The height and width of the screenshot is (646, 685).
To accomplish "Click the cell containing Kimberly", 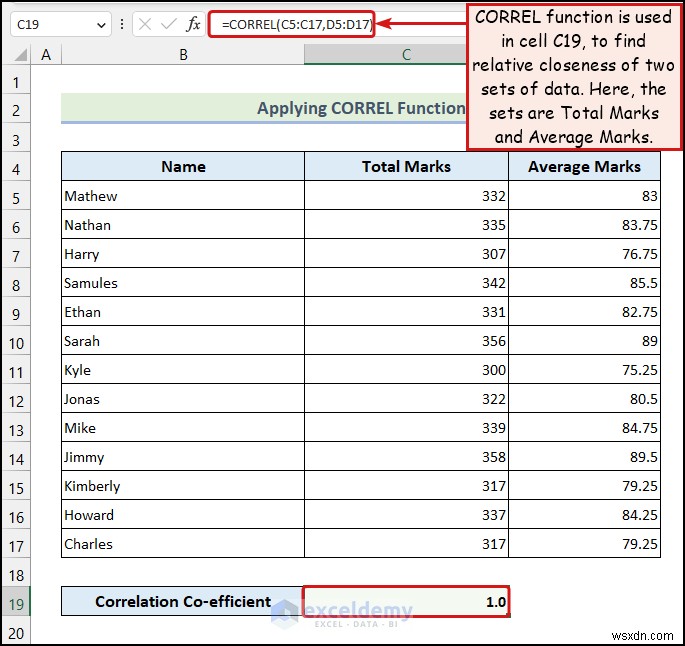I will point(183,486).
